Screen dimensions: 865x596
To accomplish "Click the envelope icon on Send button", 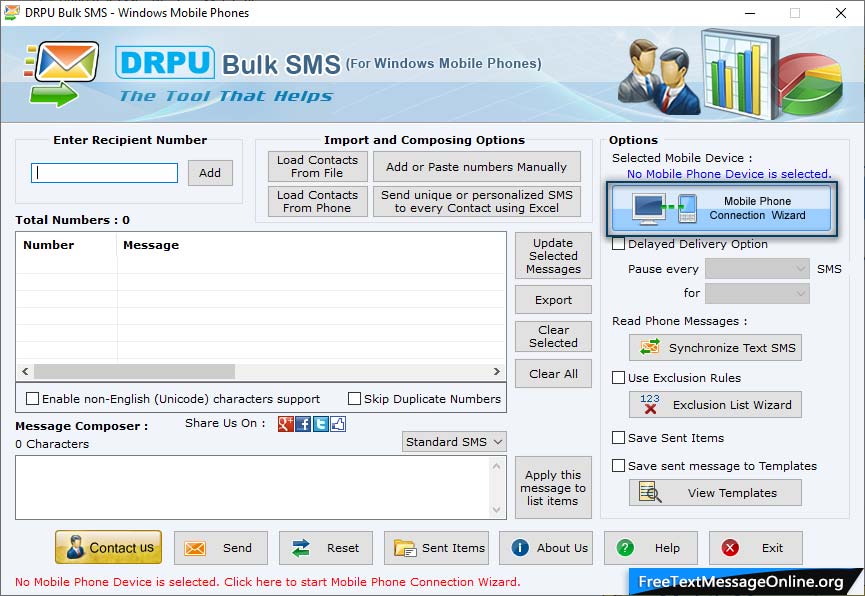I will point(195,548).
